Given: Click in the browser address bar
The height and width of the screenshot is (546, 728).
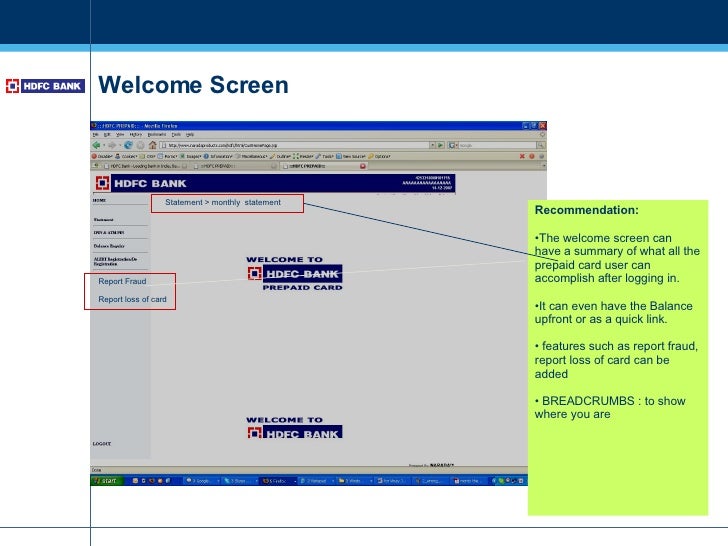Looking at the screenshot, I should tap(294, 145).
